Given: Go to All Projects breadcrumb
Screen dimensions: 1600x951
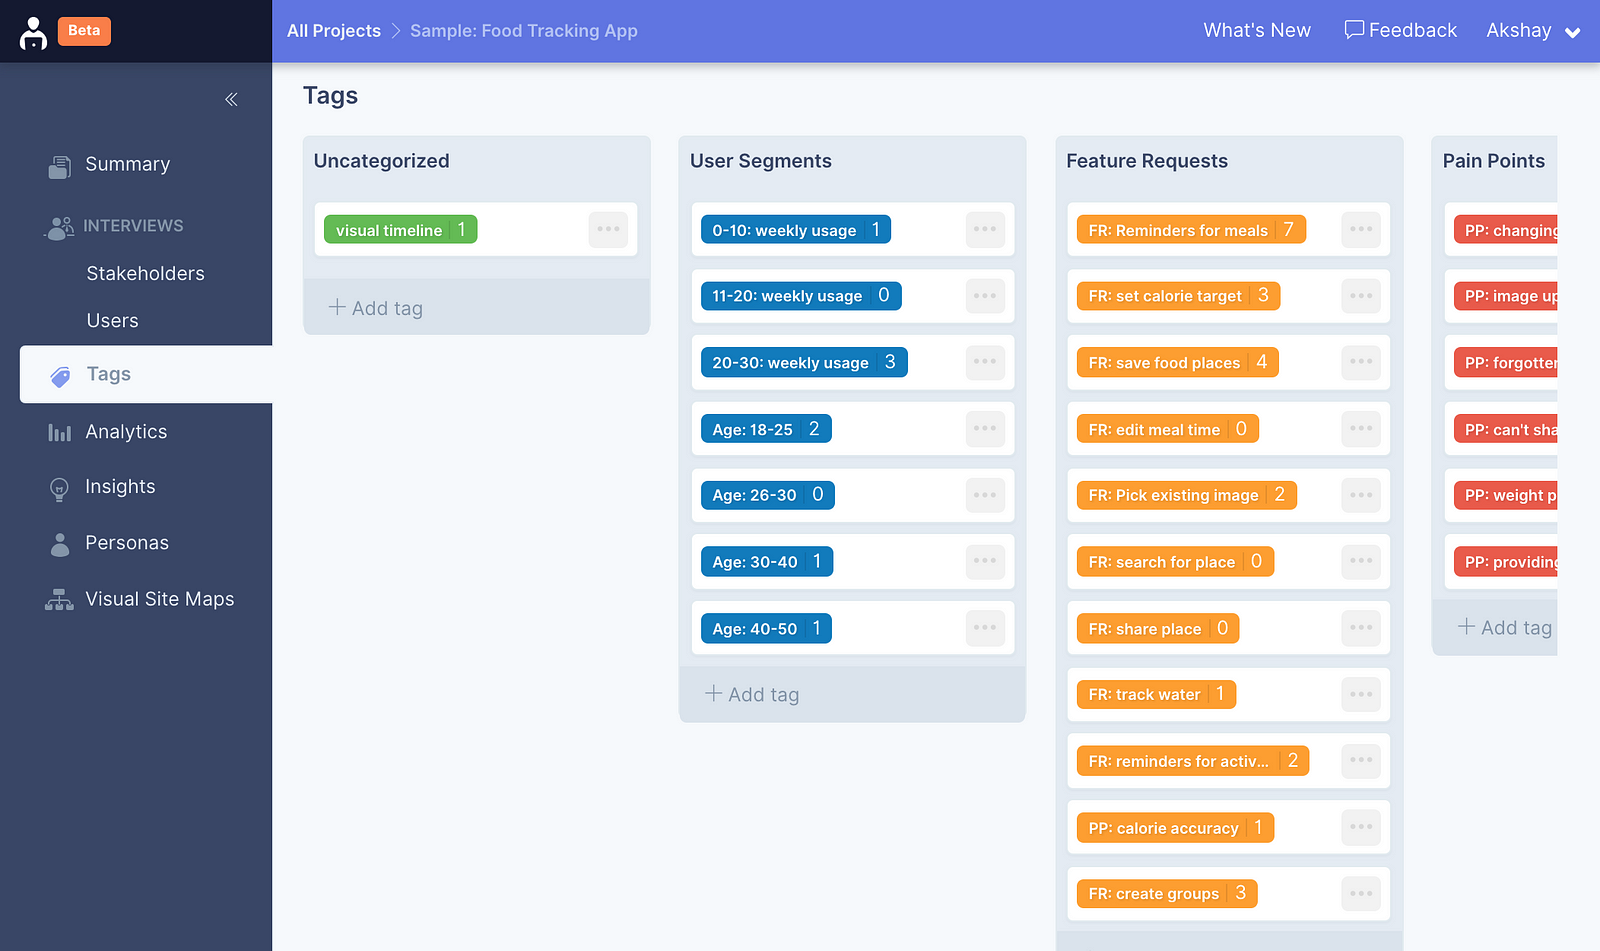Looking at the screenshot, I should click(x=334, y=31).
